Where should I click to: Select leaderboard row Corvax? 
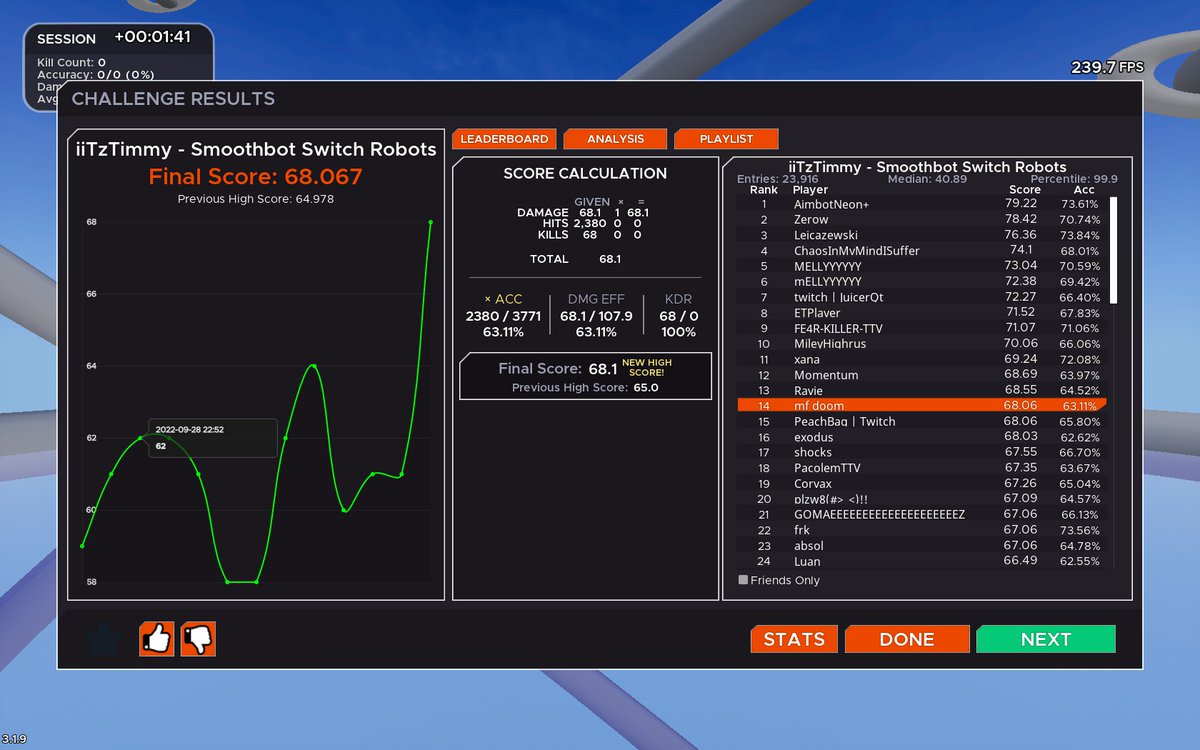pyautogui.click(x=923, y=484)
